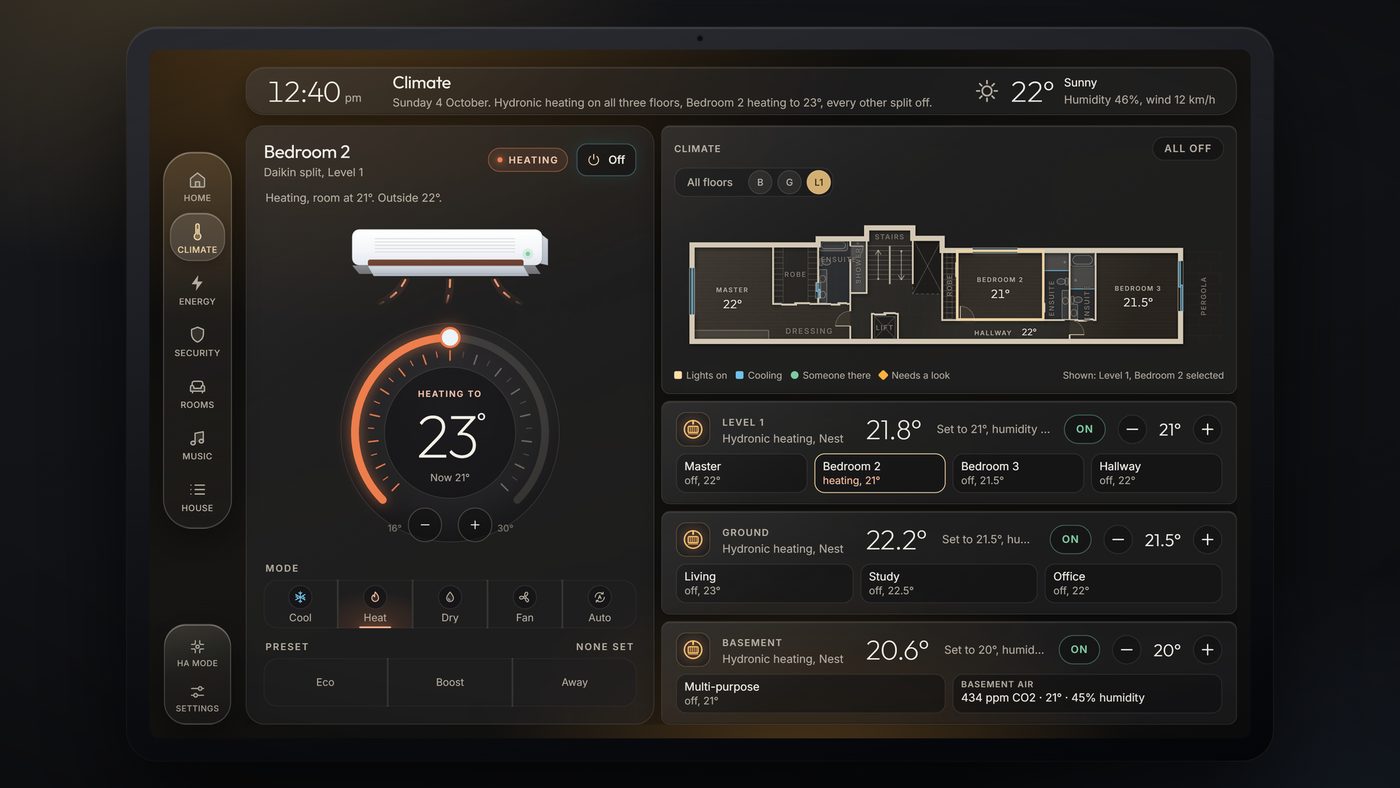This screenshot has height=788, width=1400.
Task: Toggle Ground heating ON switch
Action: click(1071, 539)
